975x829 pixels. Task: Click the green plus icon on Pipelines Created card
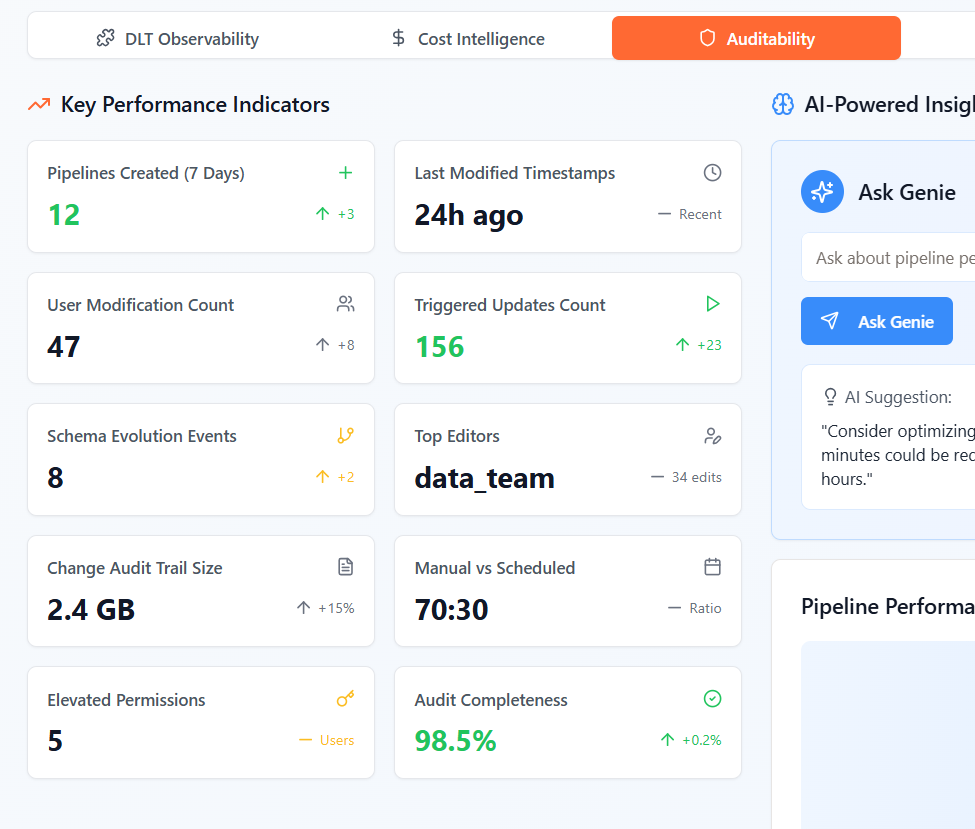pos(345,172)
